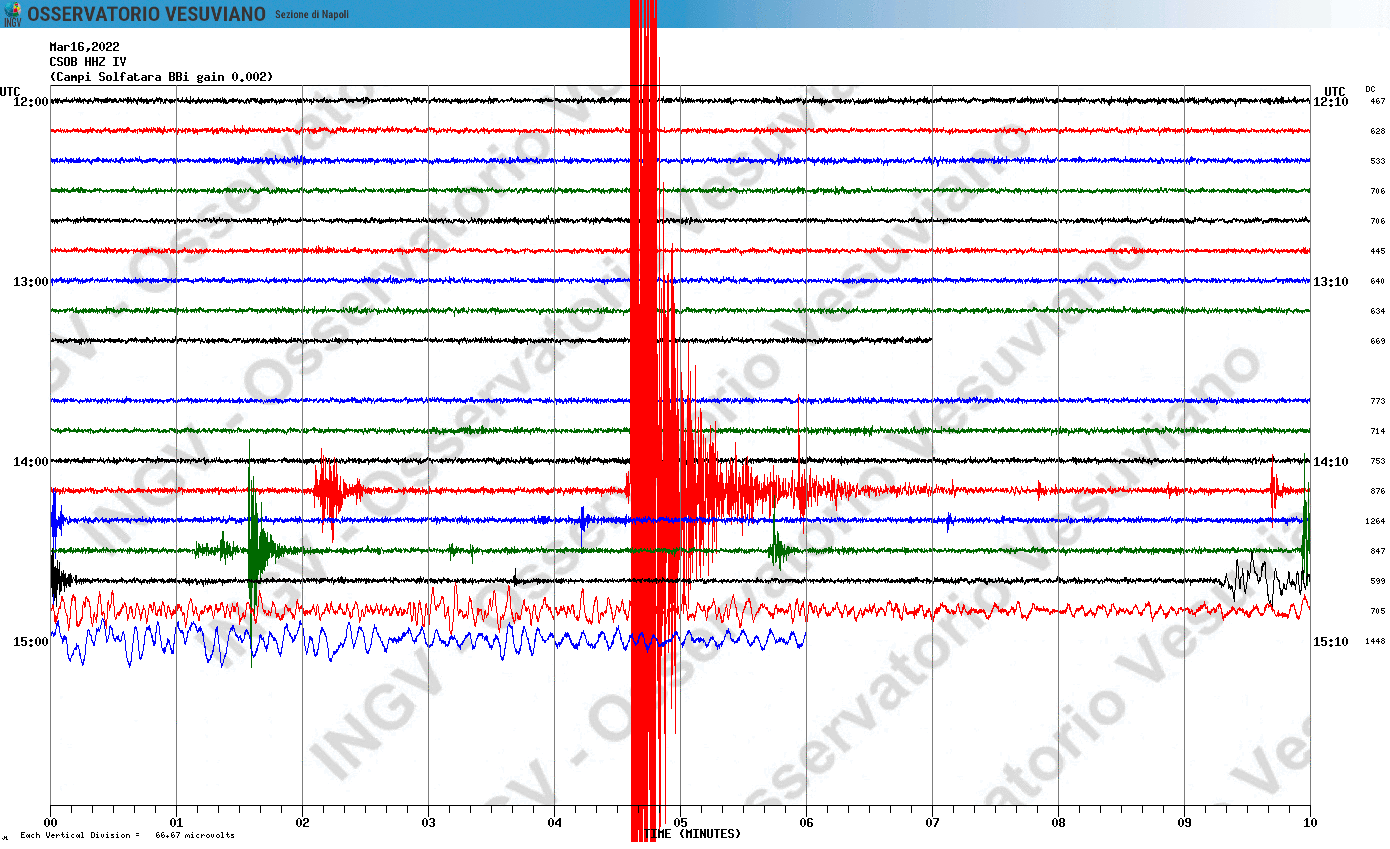This screenshot has width=1390, height=849.
Task: Click the 14:10 time label on the right
Action: (x=1331, y=462)
